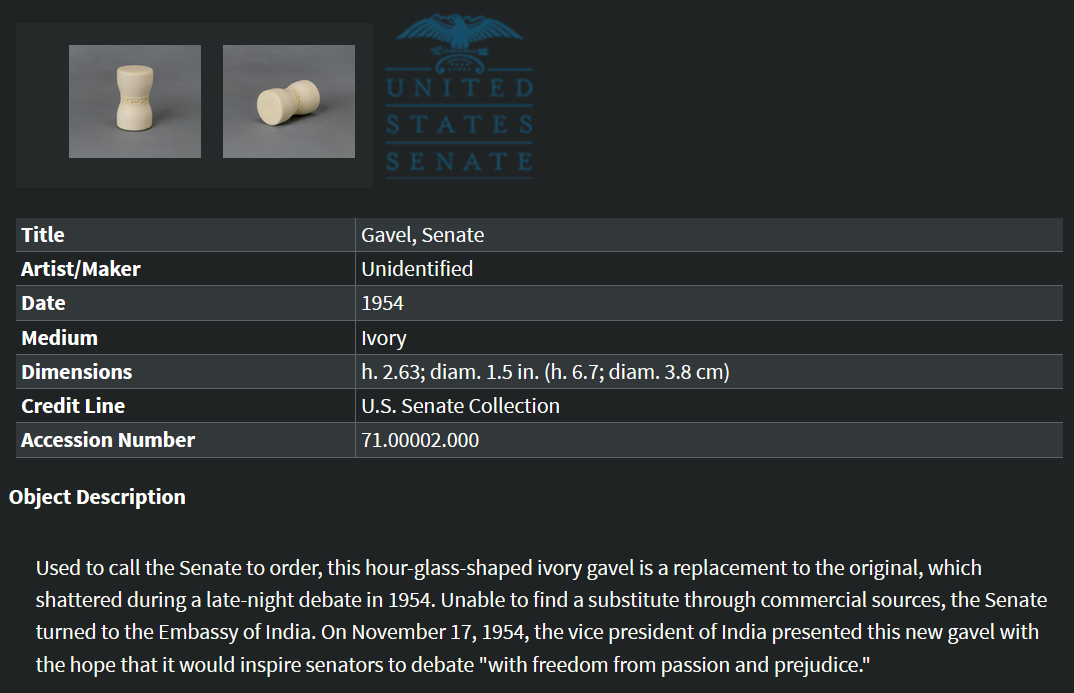Click the Object Description heading
Image resolution: width=1074 pixels, height=693 pixels.
pyautogui.click(x=97, y=497)
